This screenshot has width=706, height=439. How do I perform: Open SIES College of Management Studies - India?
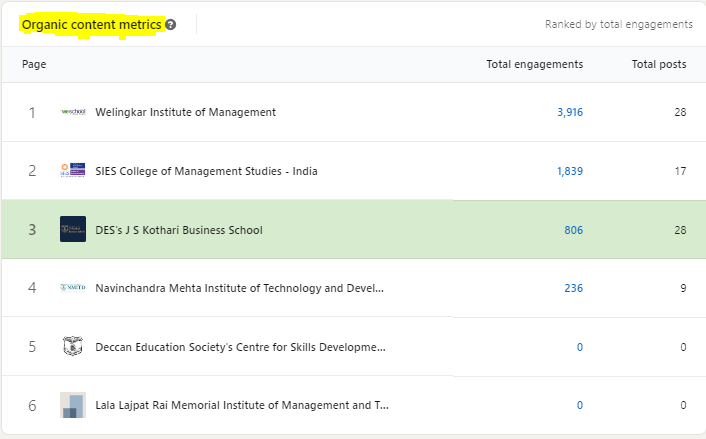(x=206, y=171)
